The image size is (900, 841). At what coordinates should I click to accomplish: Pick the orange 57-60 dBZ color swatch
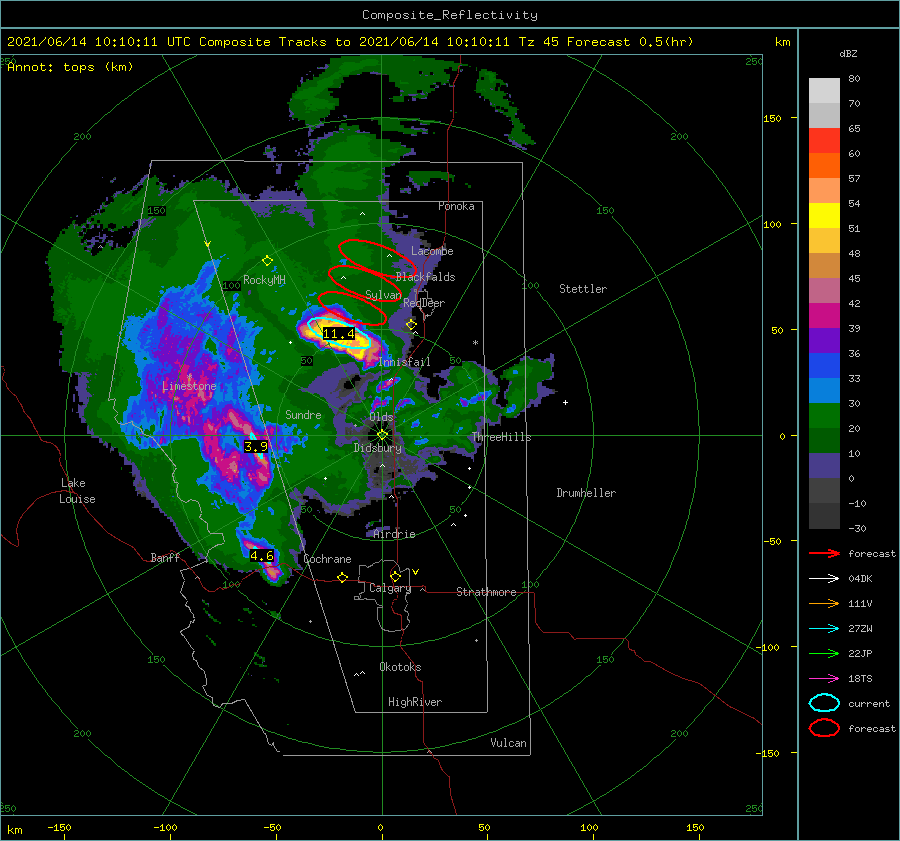pyautogui.click(x=824, y=166)
